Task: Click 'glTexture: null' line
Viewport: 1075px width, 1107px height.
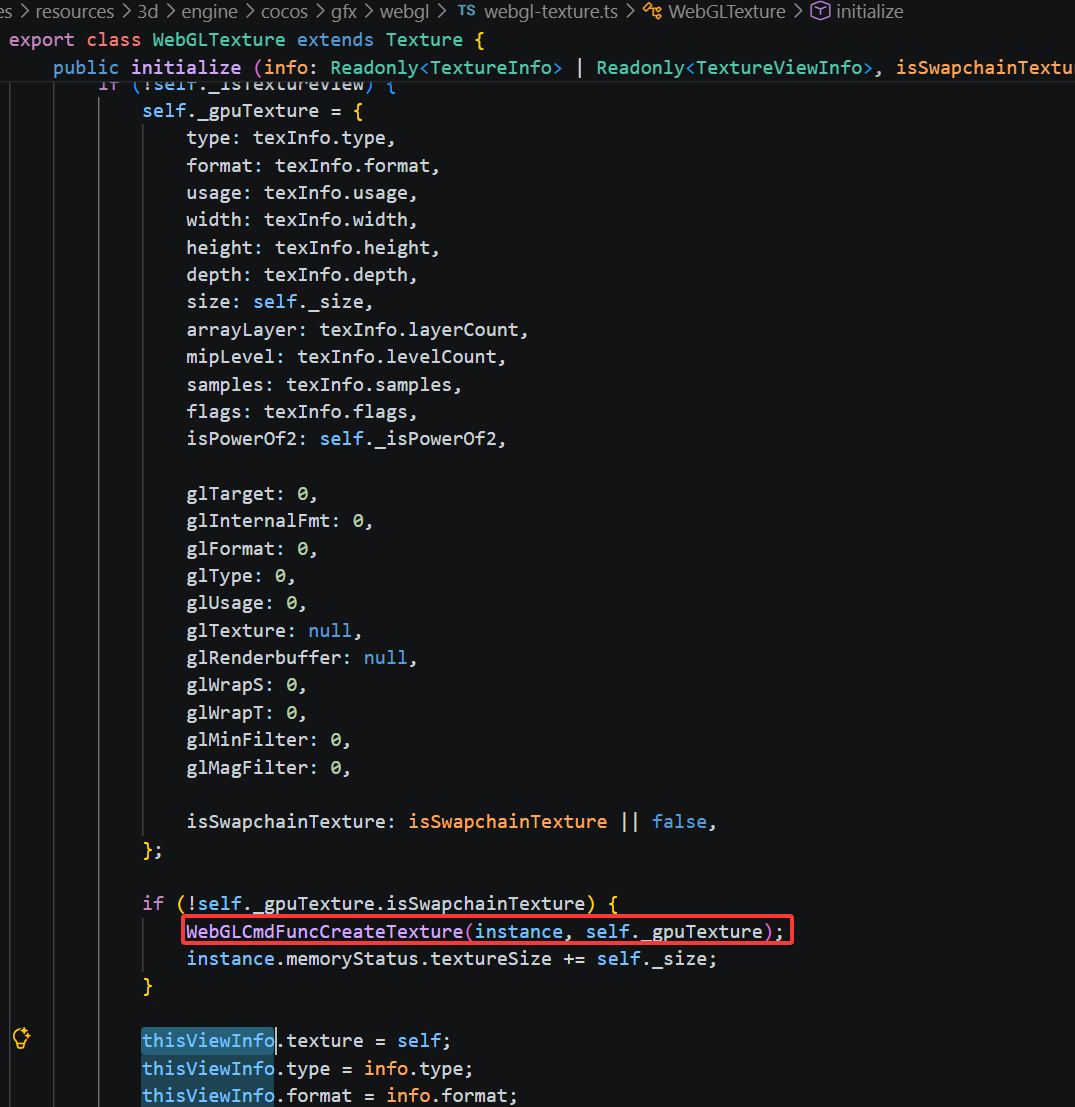Action: (274, 630)
